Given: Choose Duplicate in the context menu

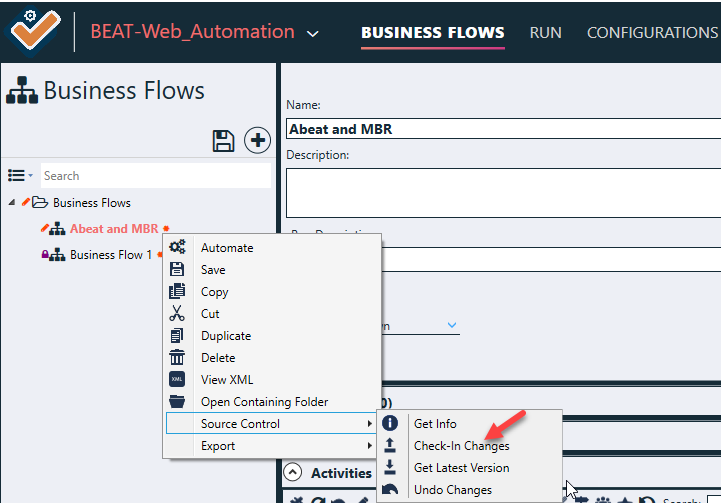Looking at the screenshot, I should tap(226, 336).
